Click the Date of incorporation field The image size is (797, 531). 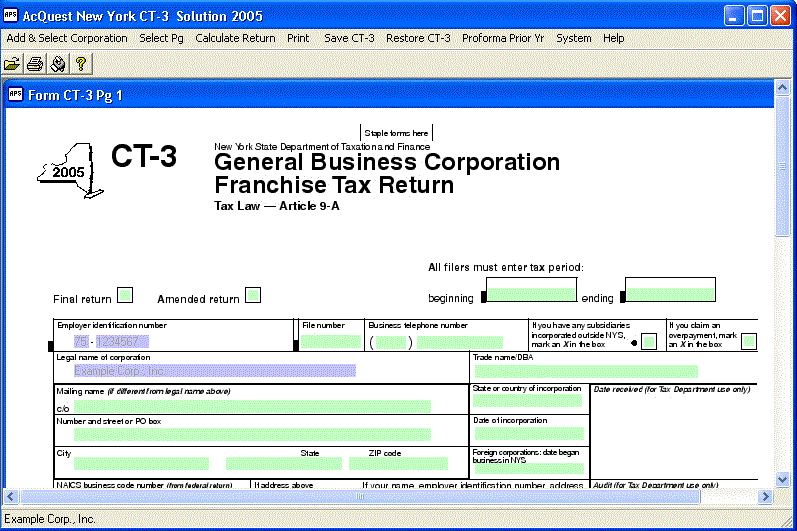pos(529,433)
